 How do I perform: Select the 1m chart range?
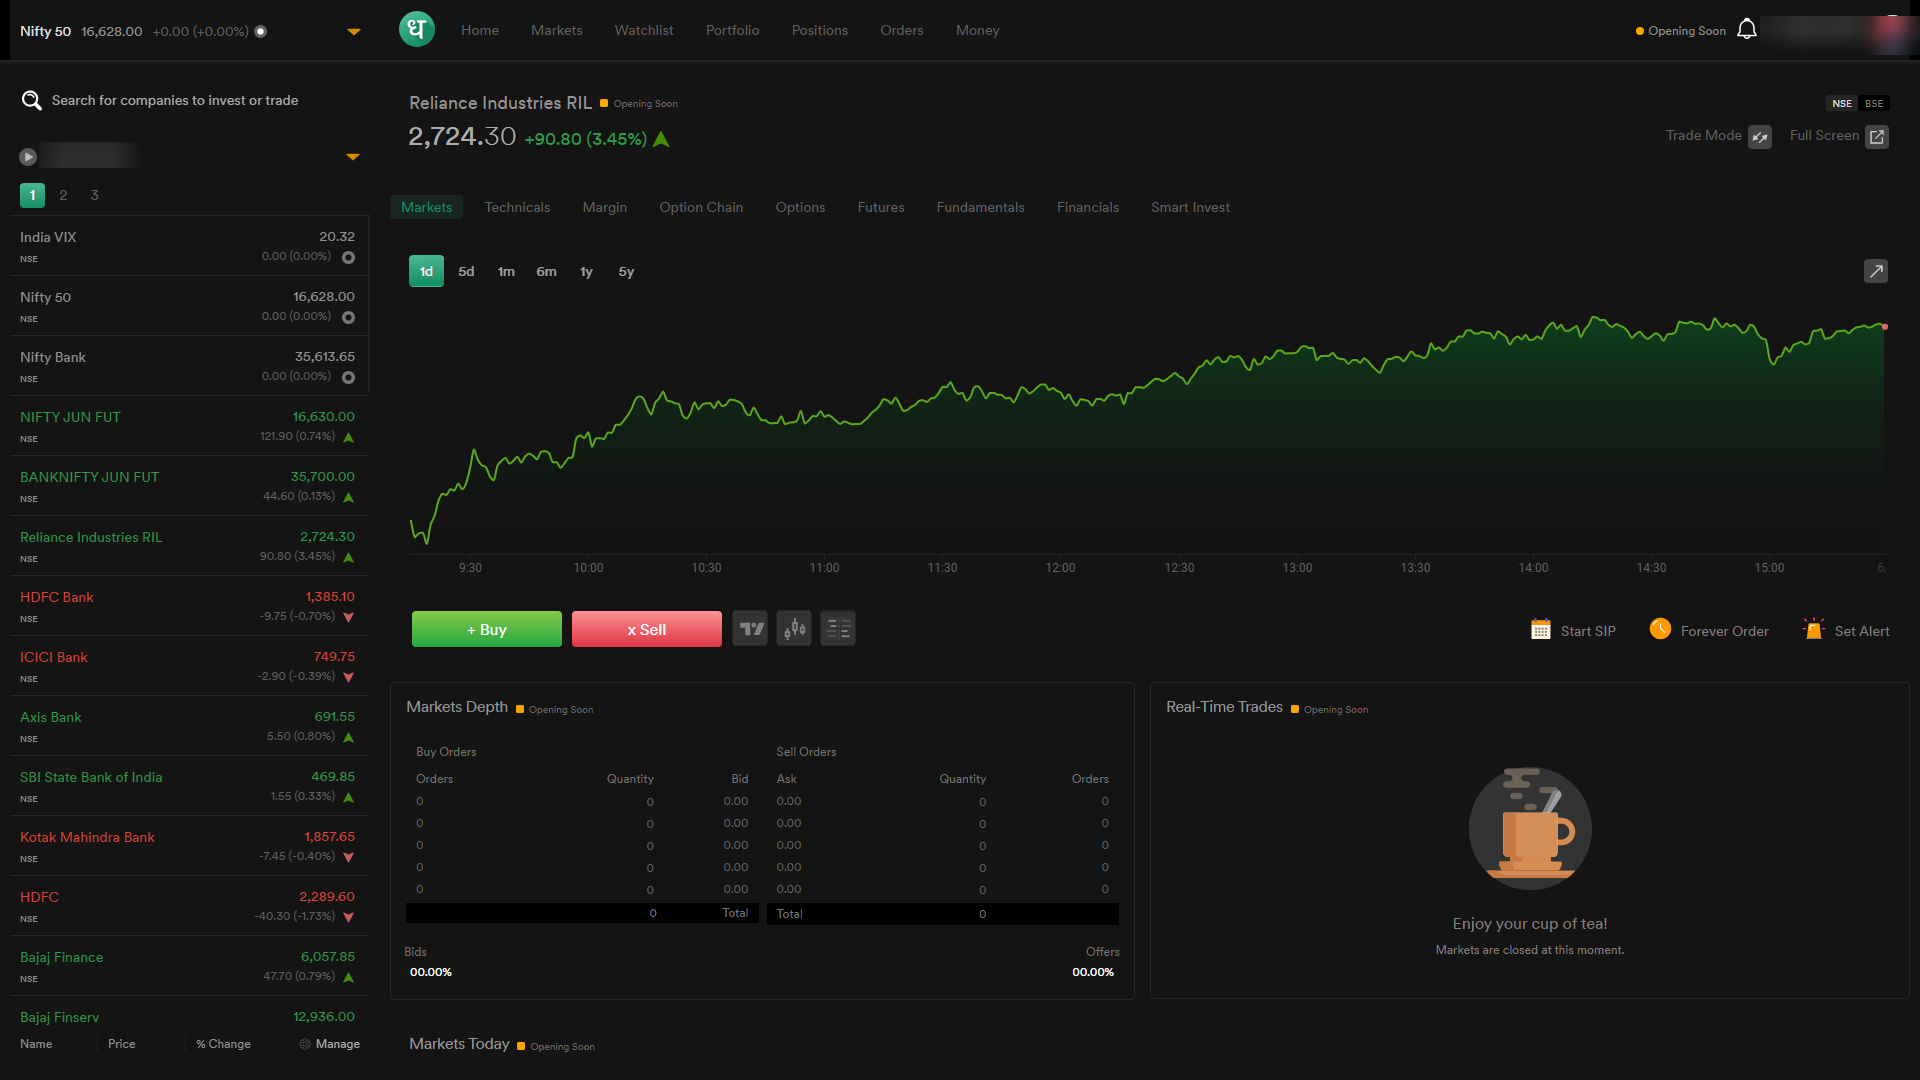point(506,271)
